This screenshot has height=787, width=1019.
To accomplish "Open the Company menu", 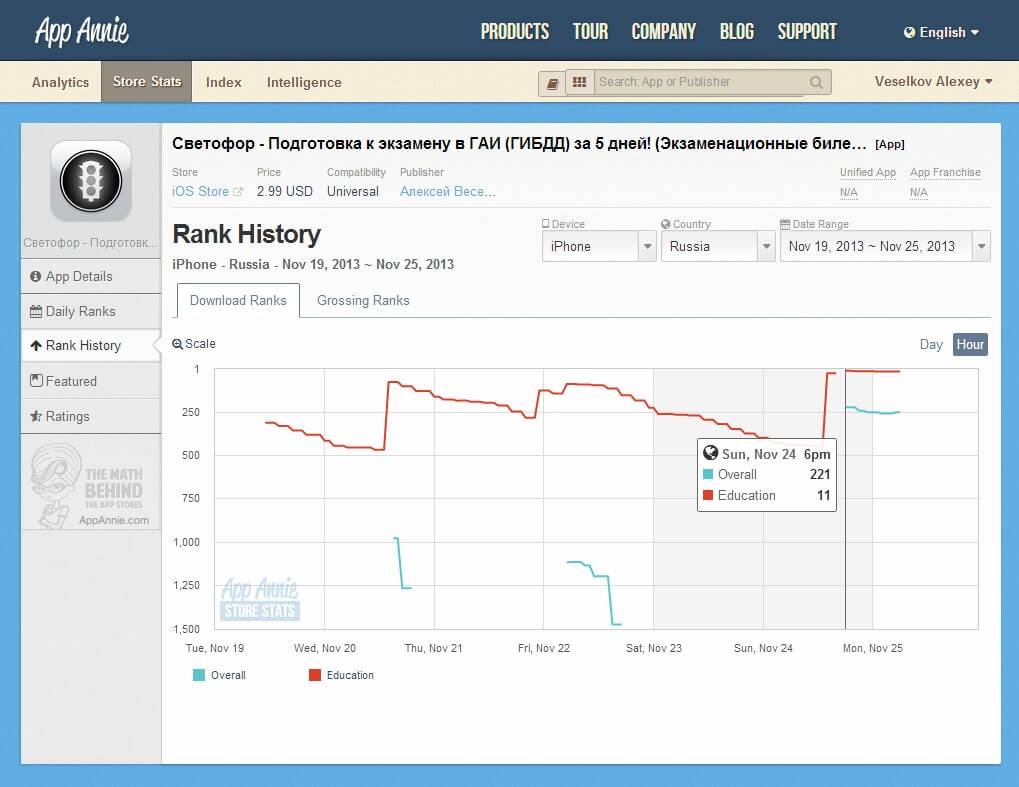I will coord(664,31).
